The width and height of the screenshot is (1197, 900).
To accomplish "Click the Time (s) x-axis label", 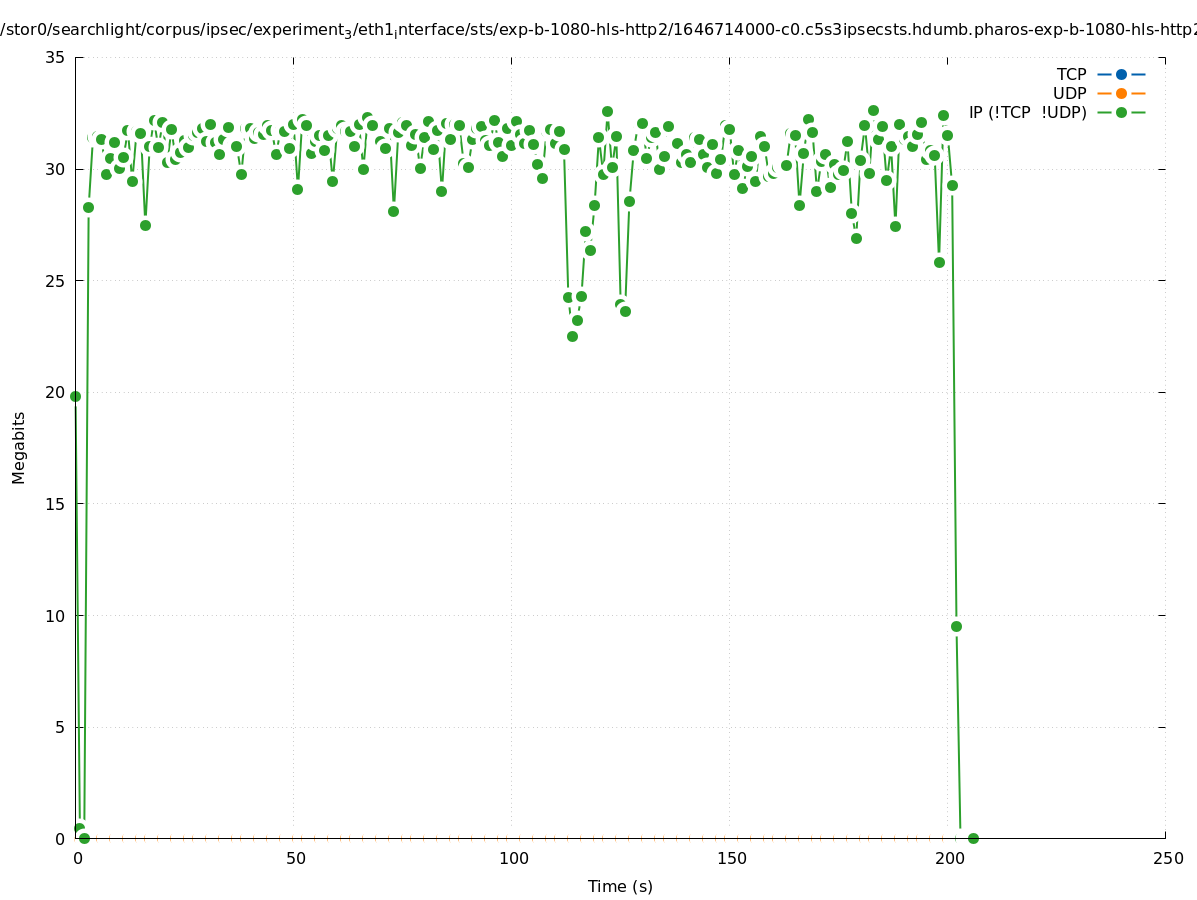I will (x=620, y=886).
